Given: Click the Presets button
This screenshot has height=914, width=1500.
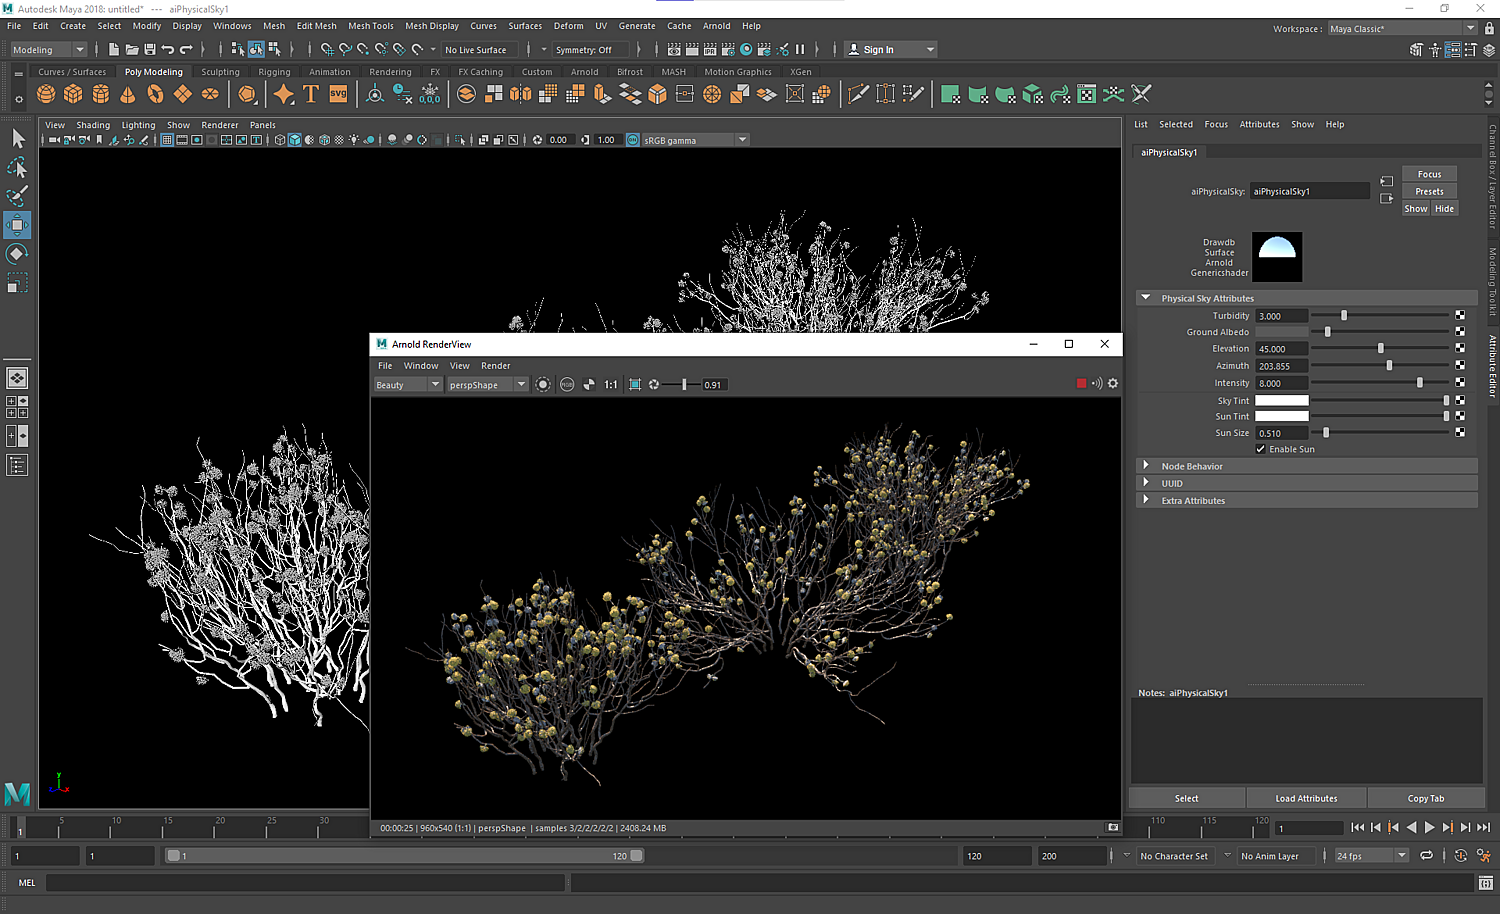Looking at the screenshot, I should 1429,191.
